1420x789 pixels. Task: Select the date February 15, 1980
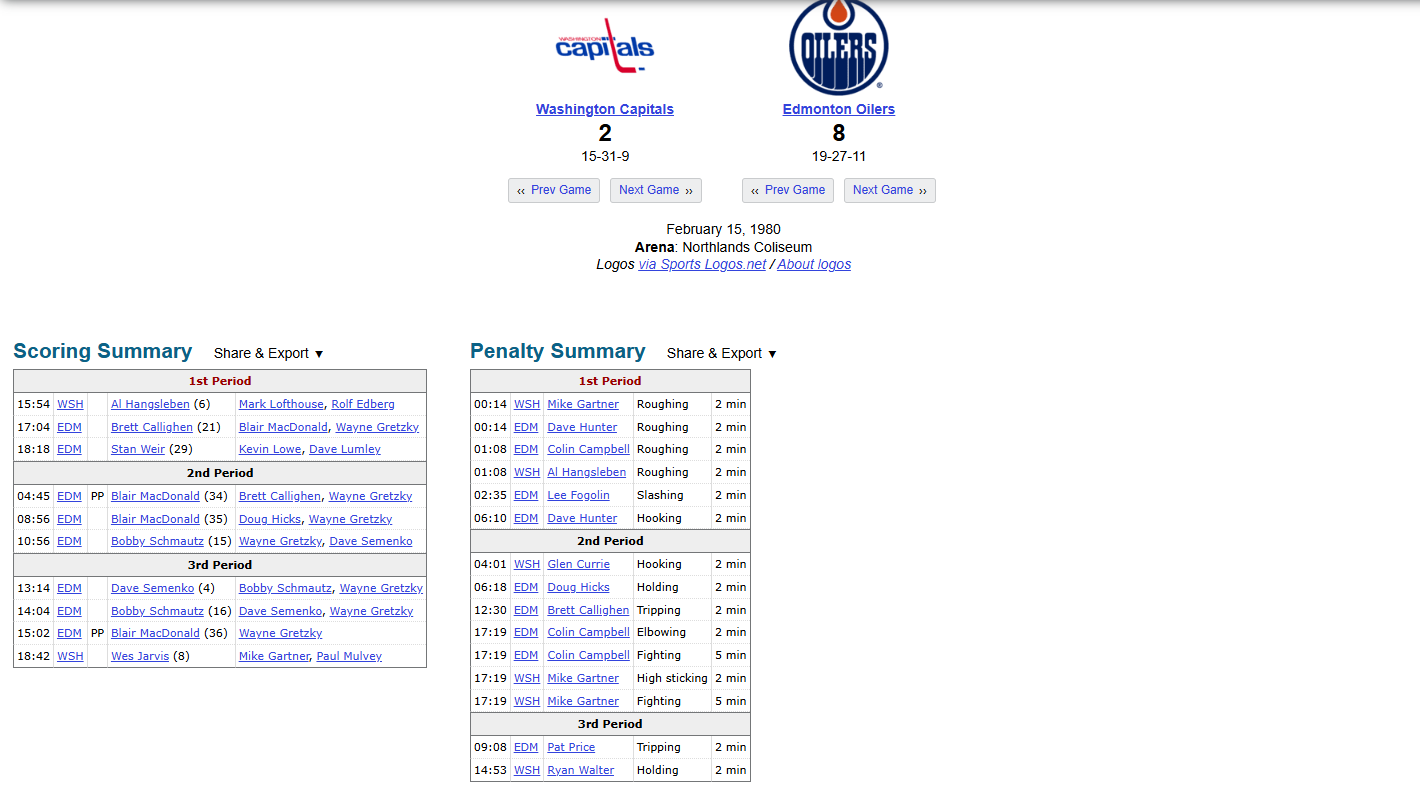pyautogui.click(x=724, y=229)
